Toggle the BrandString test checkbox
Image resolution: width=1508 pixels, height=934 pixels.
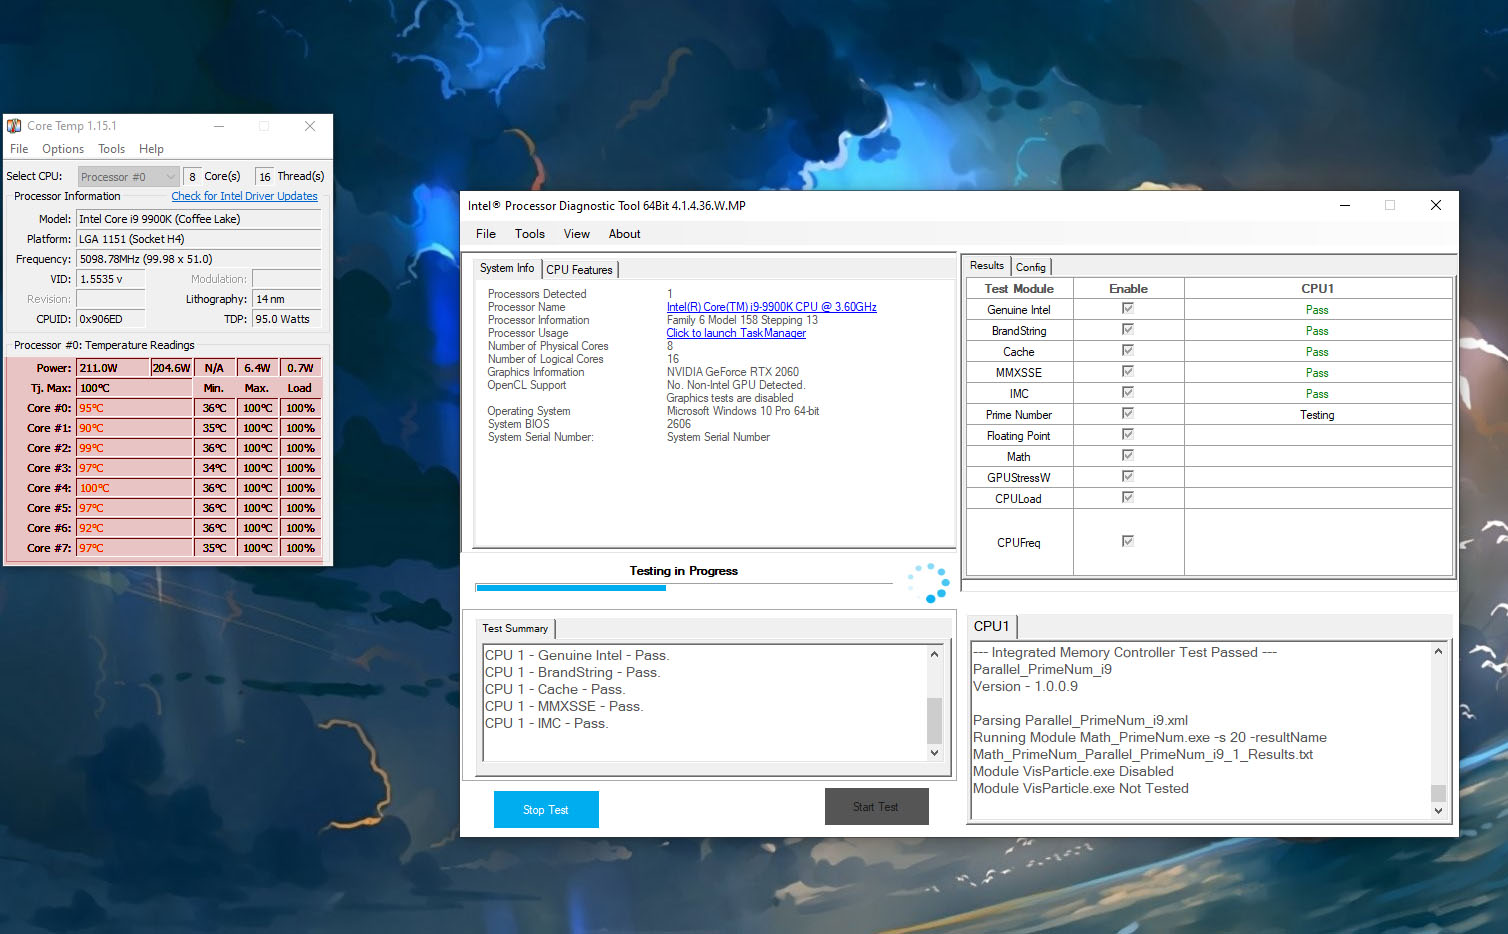tap(1128, 330)
